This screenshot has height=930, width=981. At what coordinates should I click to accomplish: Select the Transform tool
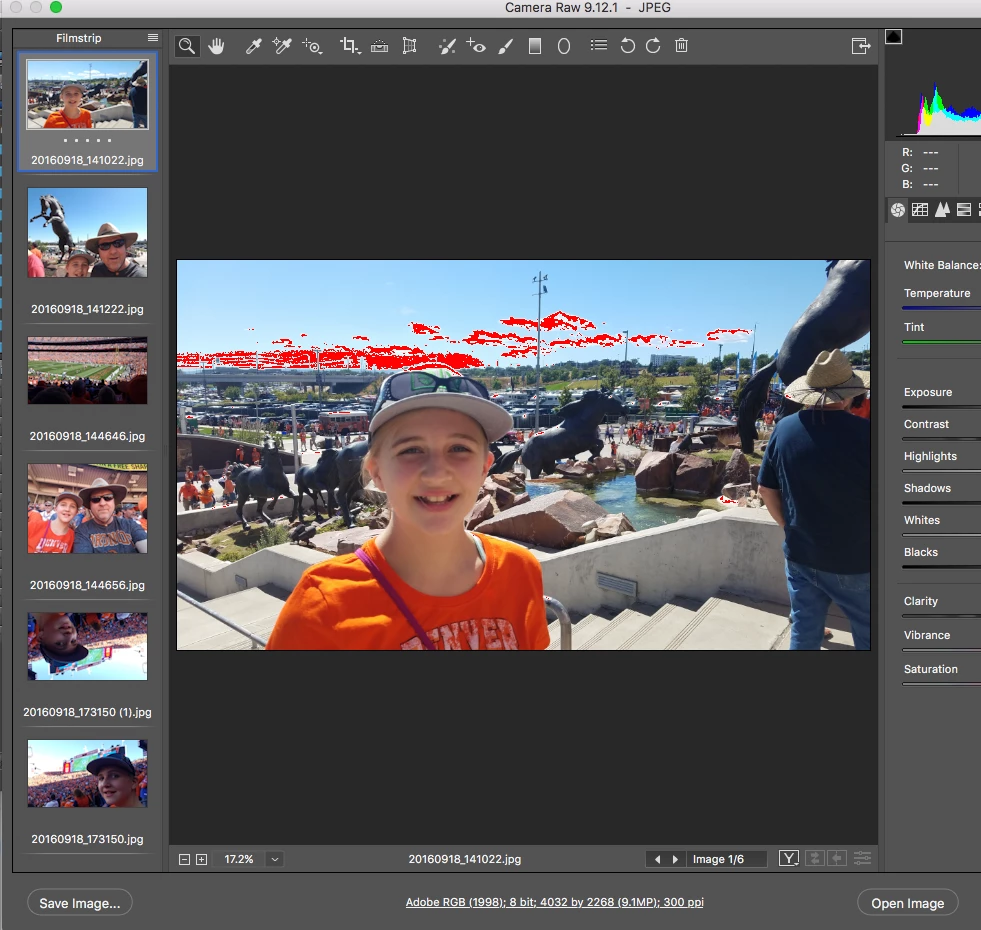tap(409, 46)
